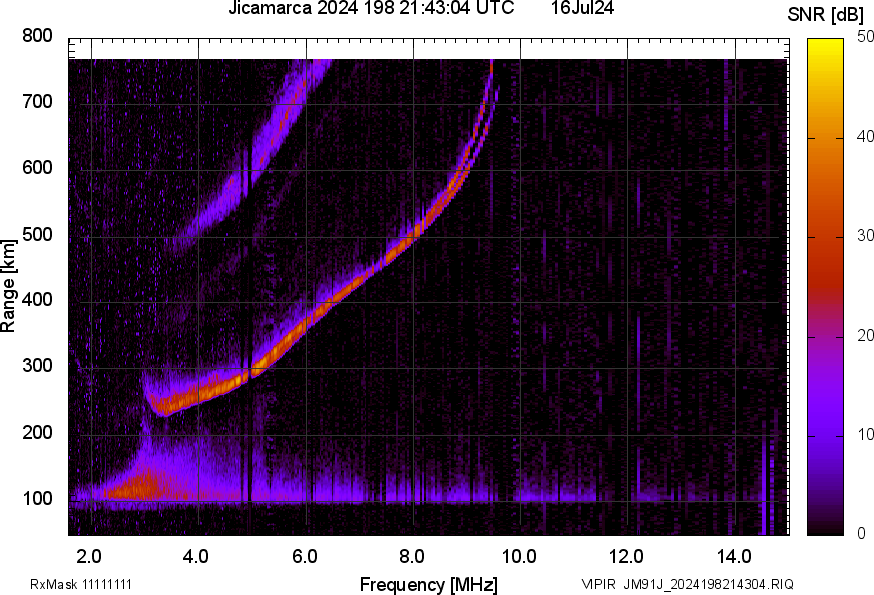Click the 0 tick label on colorbar
This screenshot has width=874, height=595.
(x=860, y=533)
